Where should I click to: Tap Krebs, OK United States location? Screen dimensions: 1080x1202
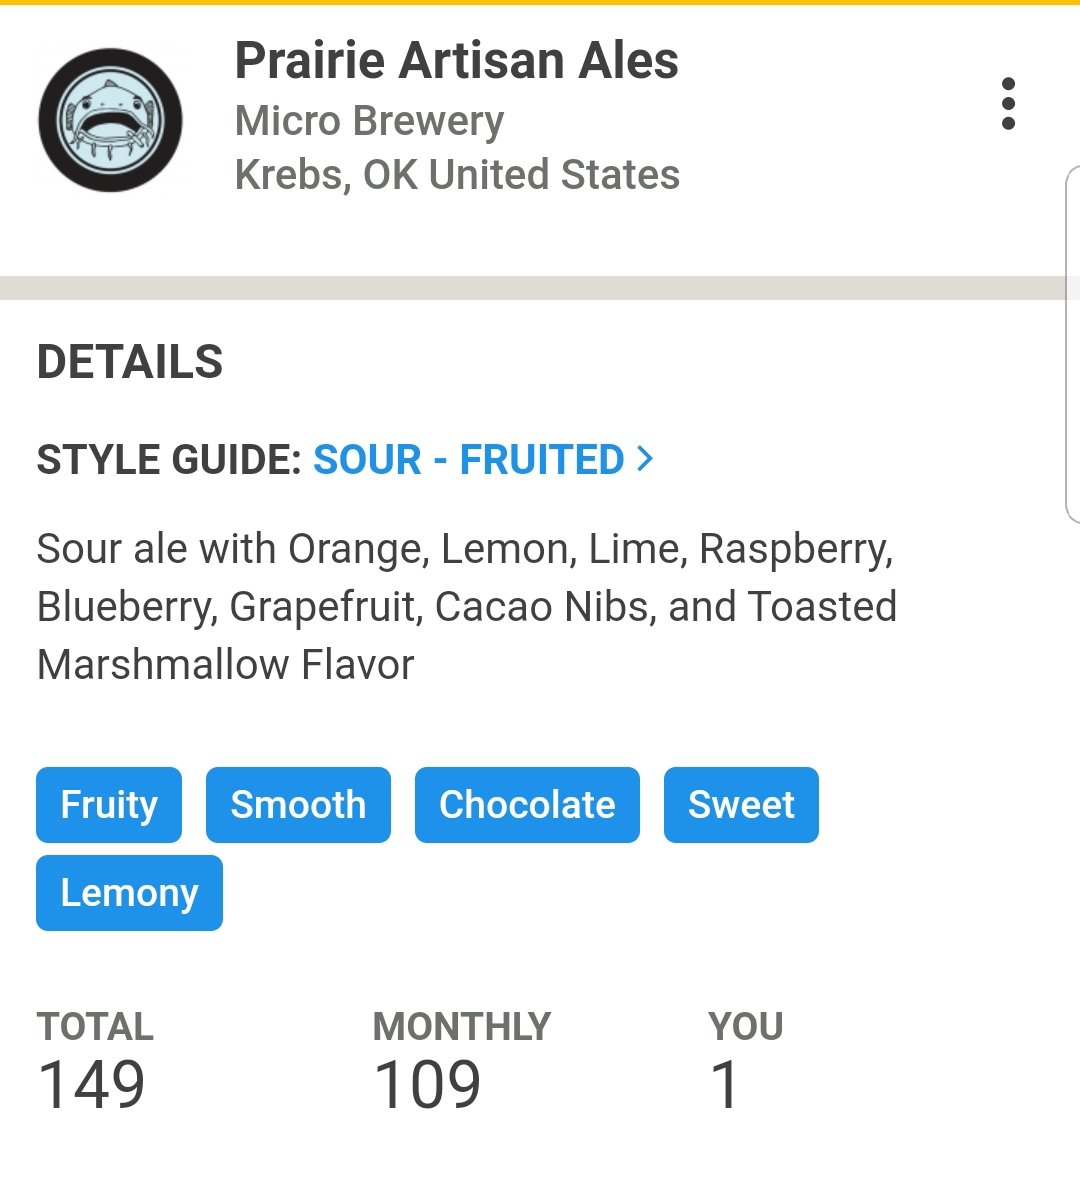457,174
